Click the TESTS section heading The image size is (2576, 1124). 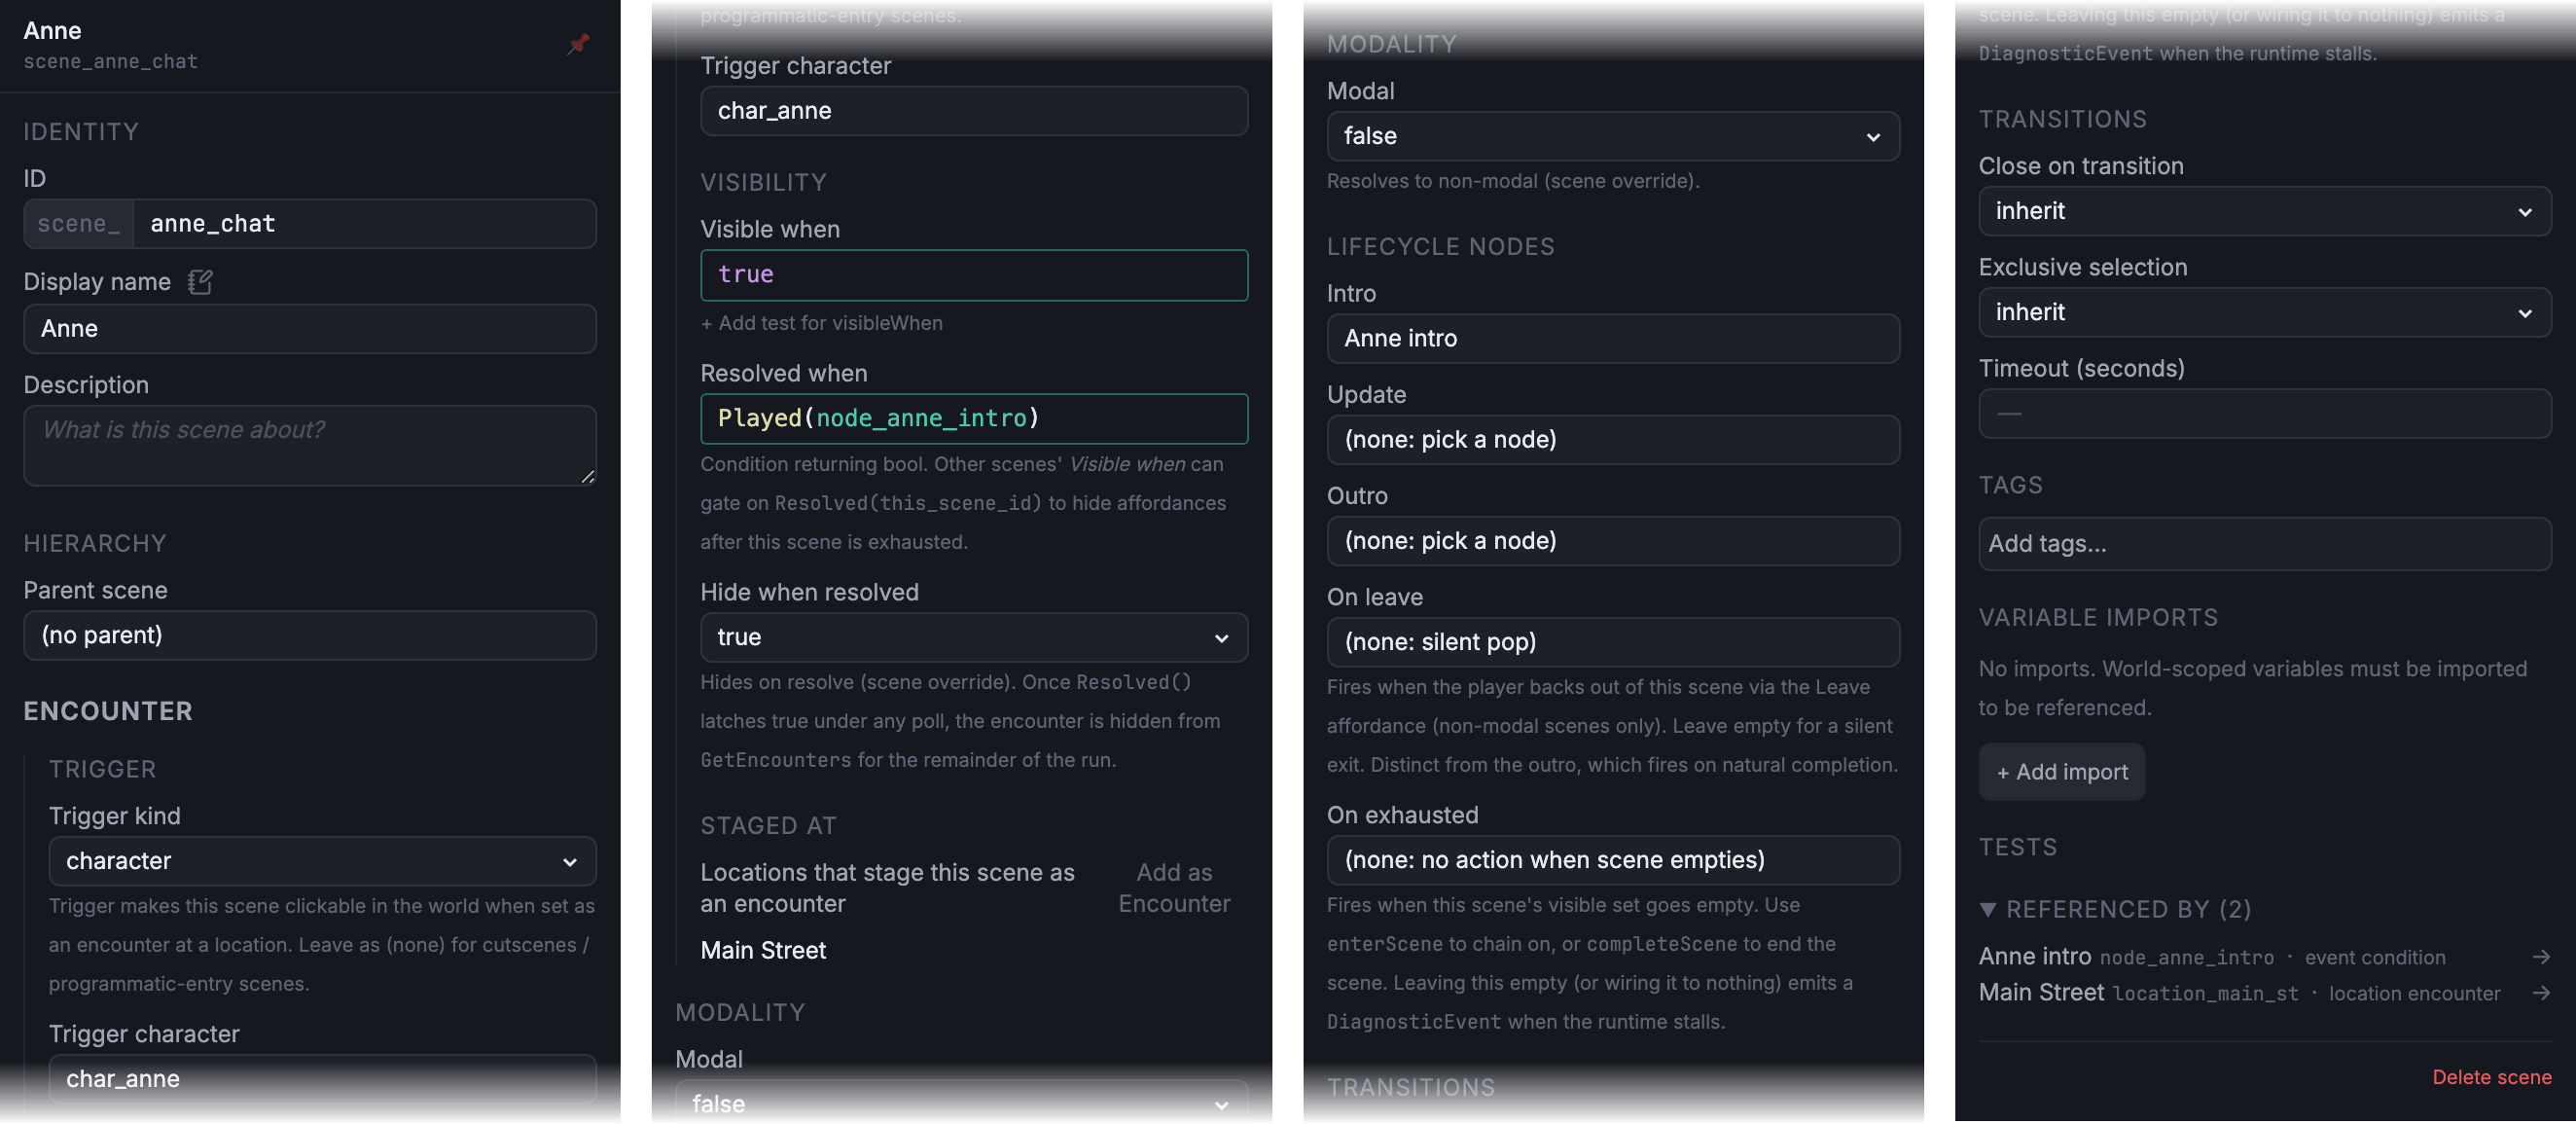[2017, 847]
